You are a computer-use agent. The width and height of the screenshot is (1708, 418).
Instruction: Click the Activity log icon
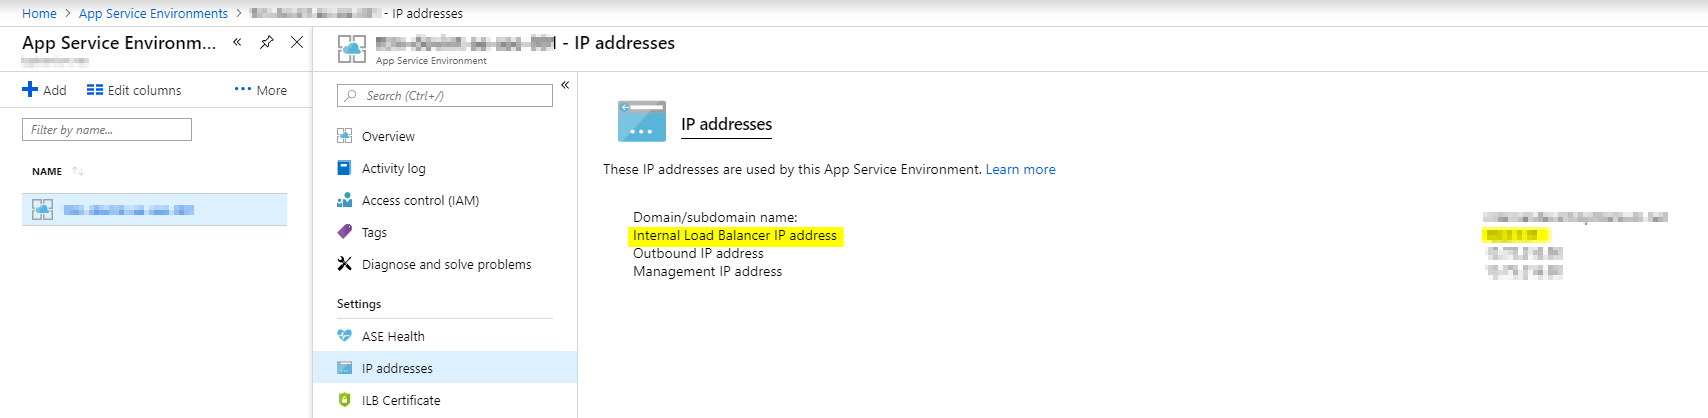coord(344,168)
